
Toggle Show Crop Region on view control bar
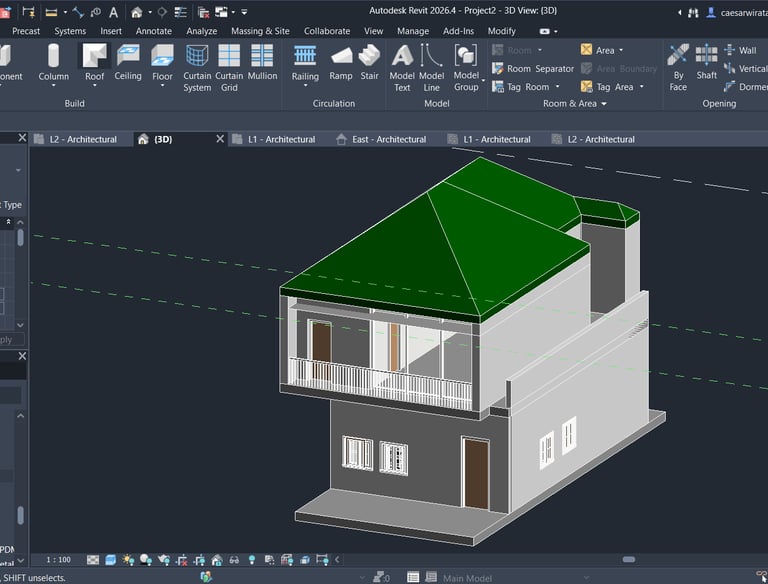coord(199,560)
